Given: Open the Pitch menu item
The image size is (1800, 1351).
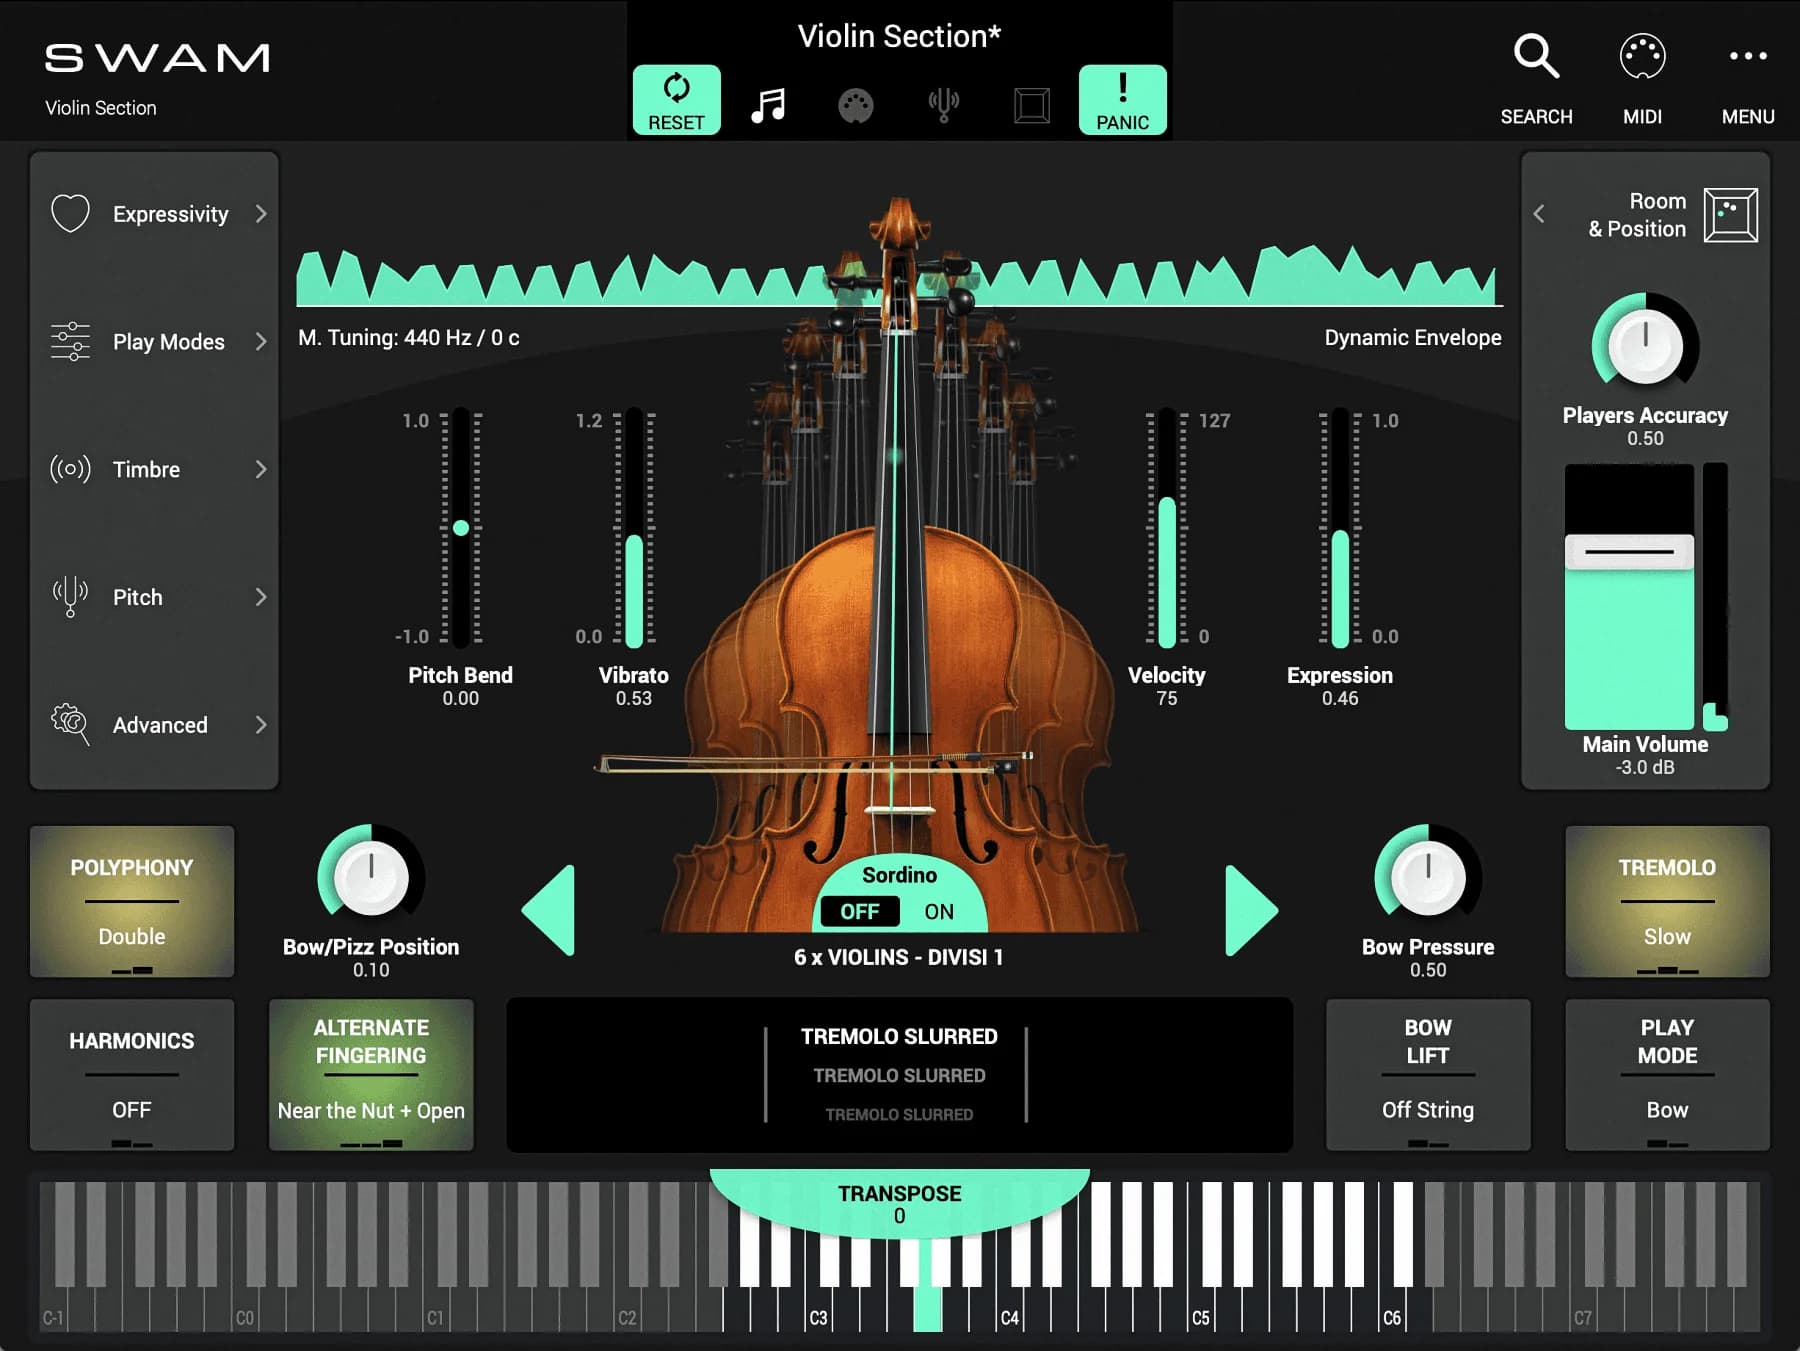Looking at the screenshot, I should click(158, 597).
